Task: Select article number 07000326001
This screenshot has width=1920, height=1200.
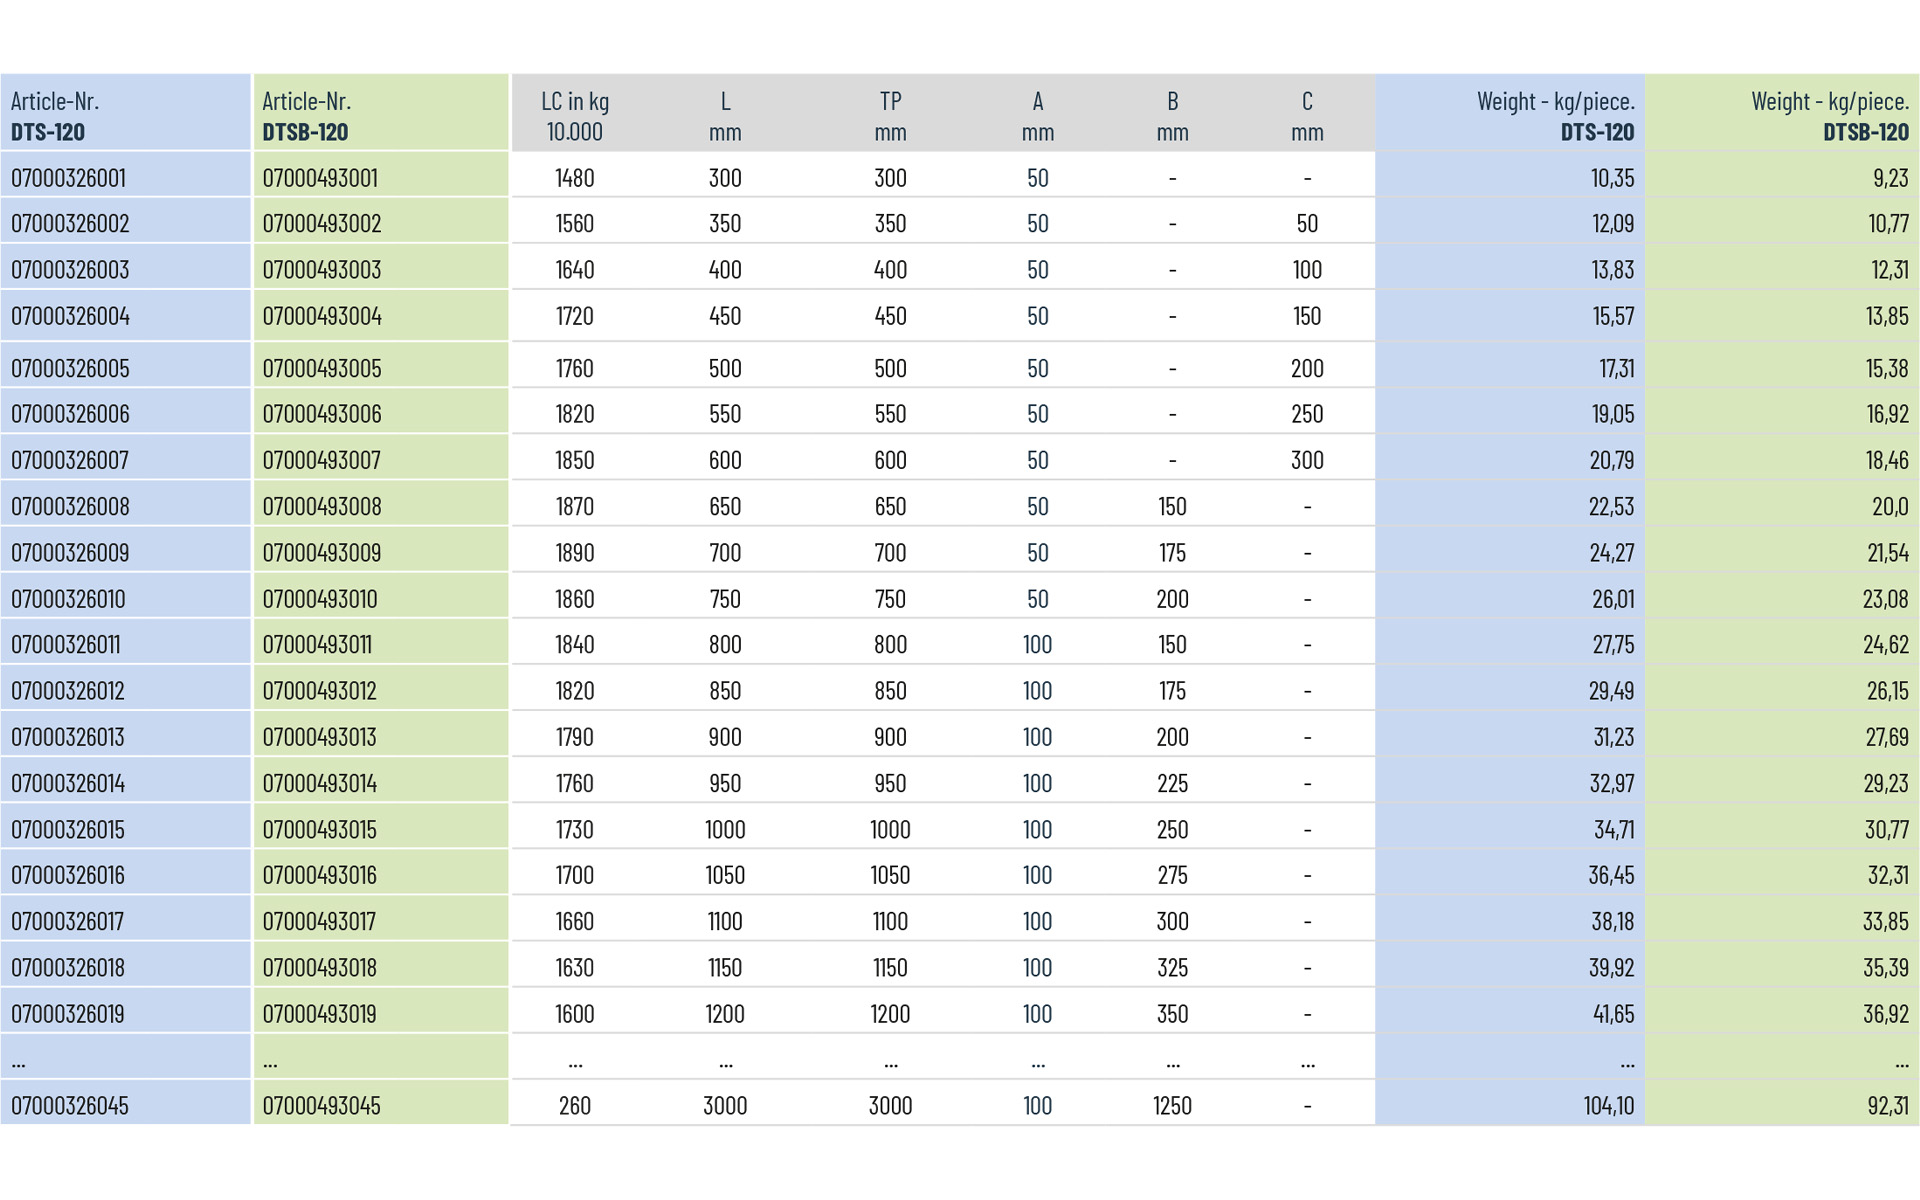Action: tap(68, 178)
